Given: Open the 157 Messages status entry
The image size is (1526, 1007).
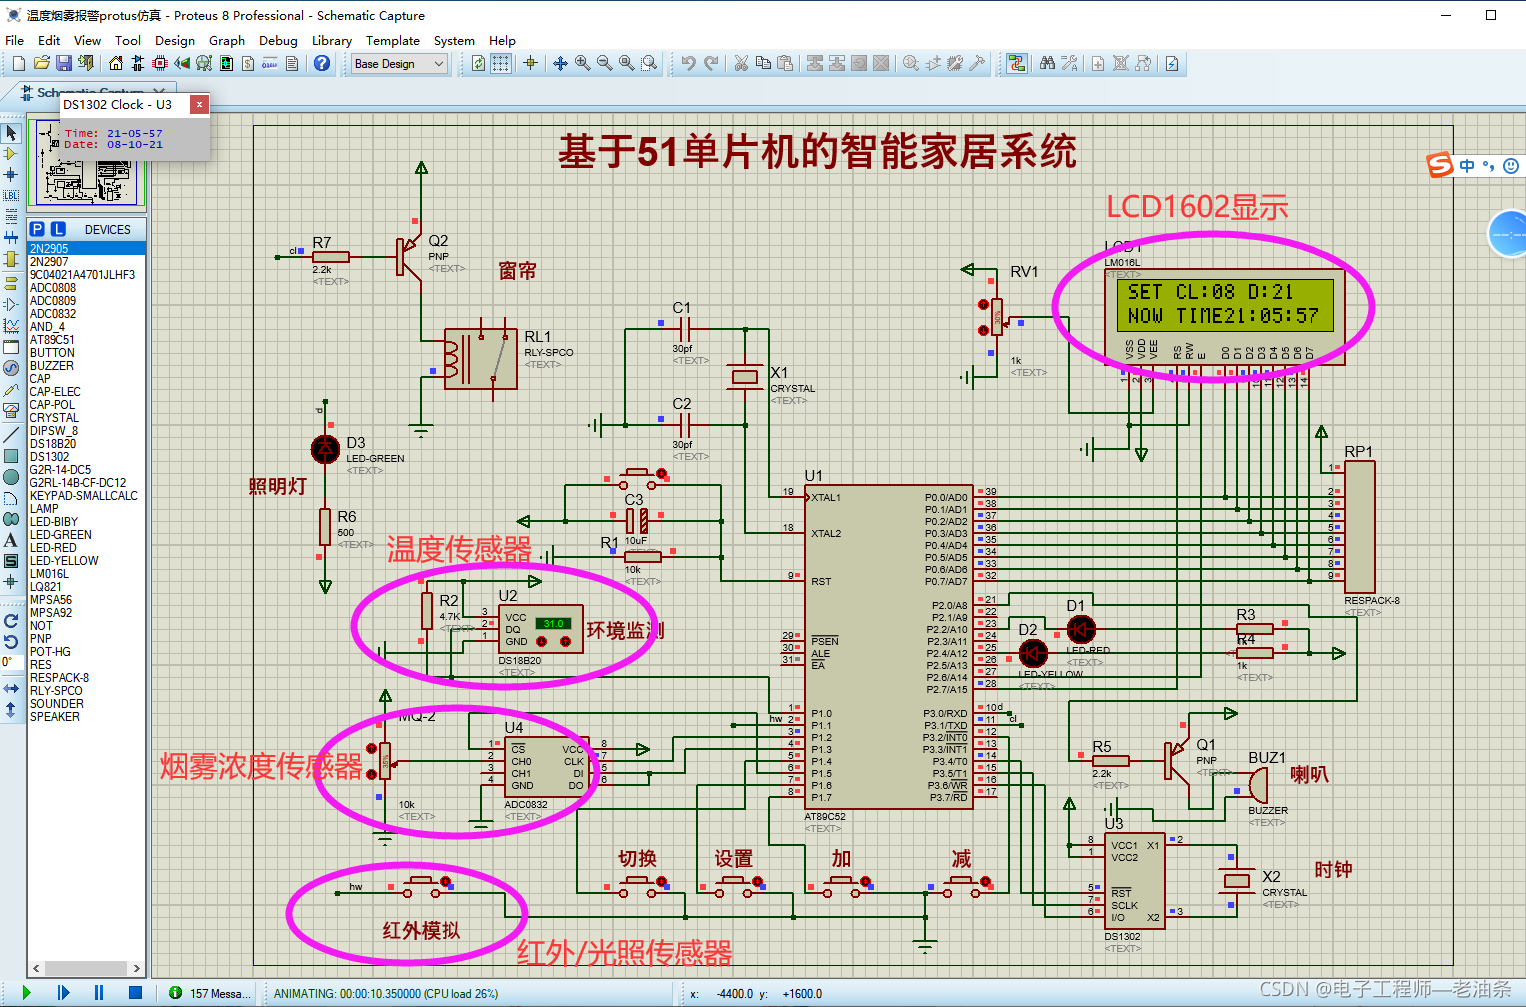Looking at the screenshot, I should 209,993.
